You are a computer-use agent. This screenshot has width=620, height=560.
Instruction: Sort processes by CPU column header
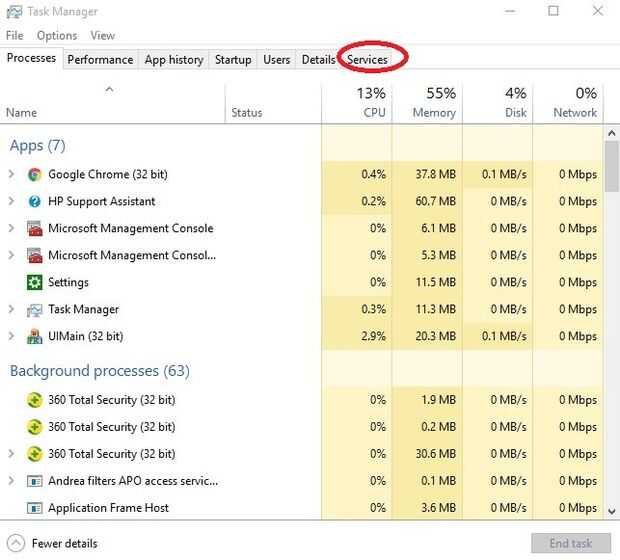coord(360,103)
